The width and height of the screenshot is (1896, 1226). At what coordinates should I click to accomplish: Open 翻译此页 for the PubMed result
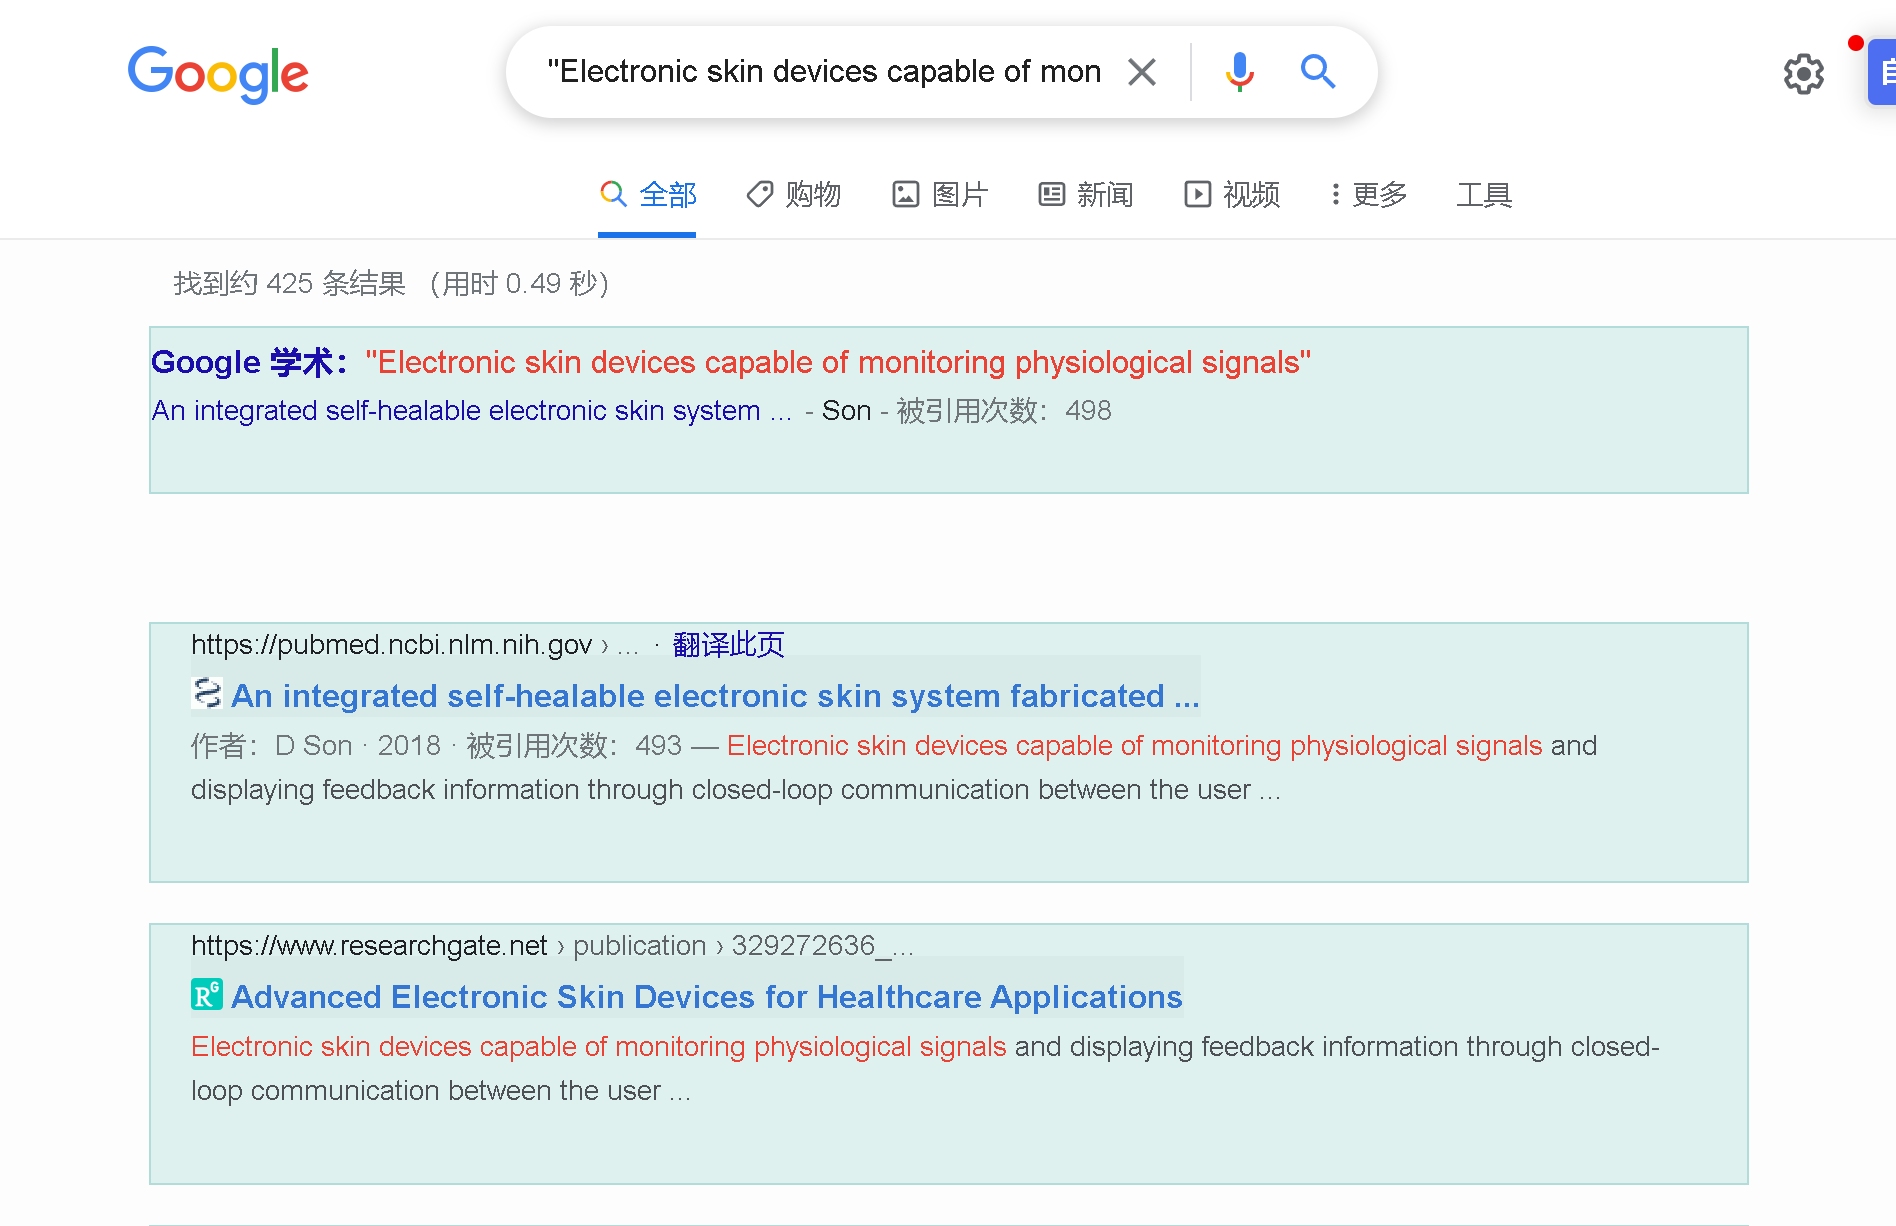click(727, 644)
